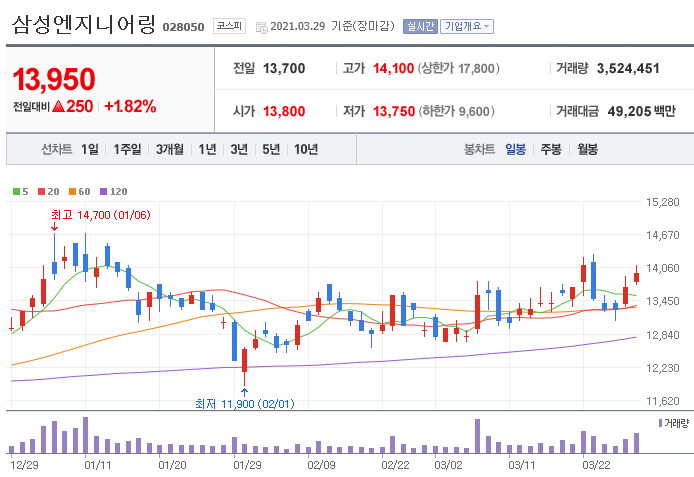
Task: Click the 02/22 date axis label
Action: coord(395,465)
